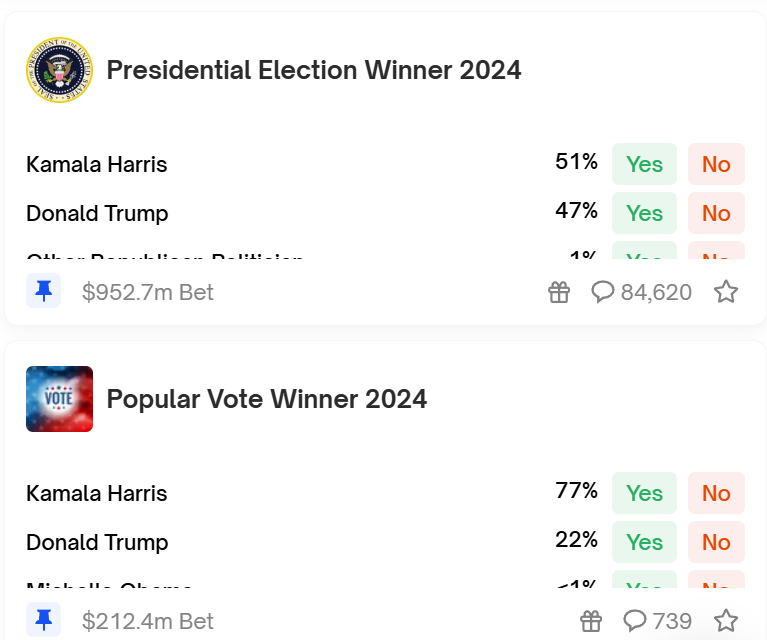The image size is (767, 640).
Task: Bet No on Kamala Harris for Popular Vote
Action: tap(716, 493)
